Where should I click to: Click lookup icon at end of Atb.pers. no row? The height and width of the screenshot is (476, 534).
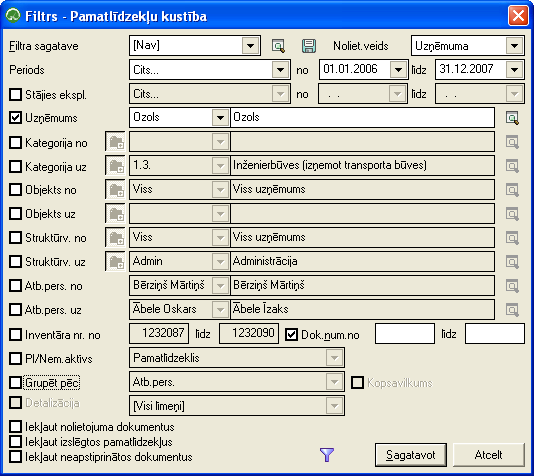click(512, 286)
